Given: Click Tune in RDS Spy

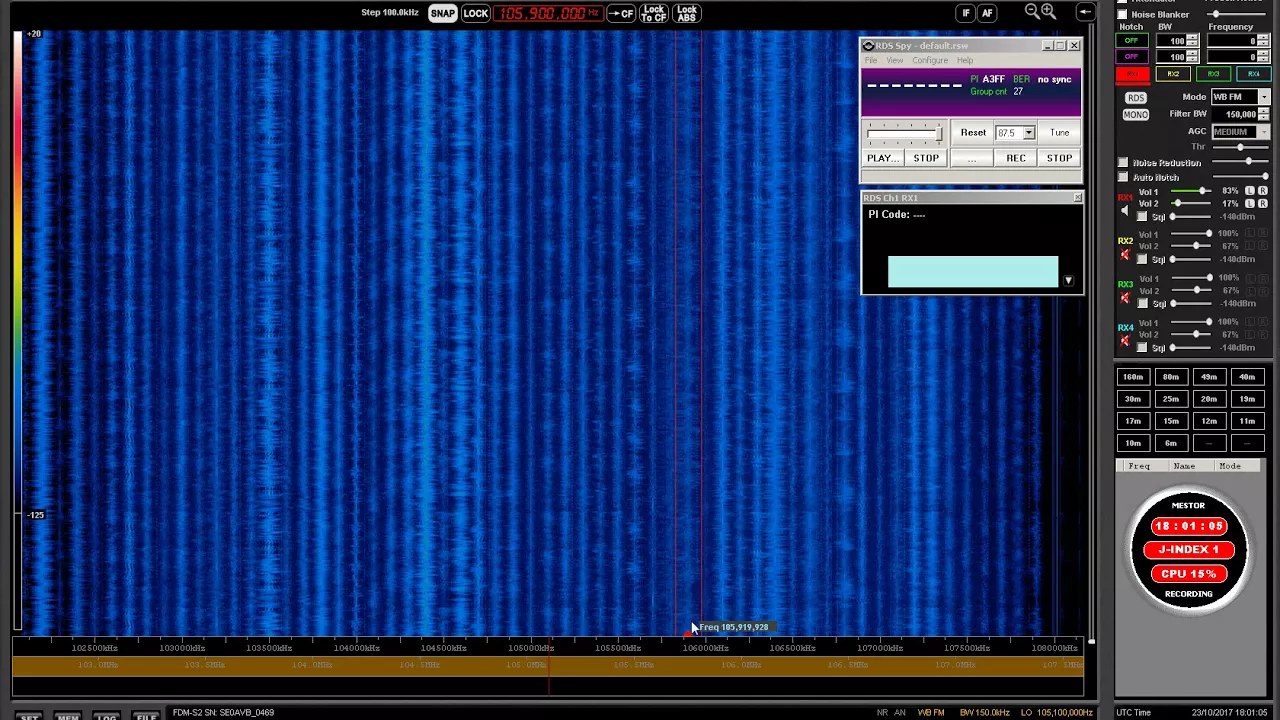Looking at the screenshot, I should (x=1059, y=132).
